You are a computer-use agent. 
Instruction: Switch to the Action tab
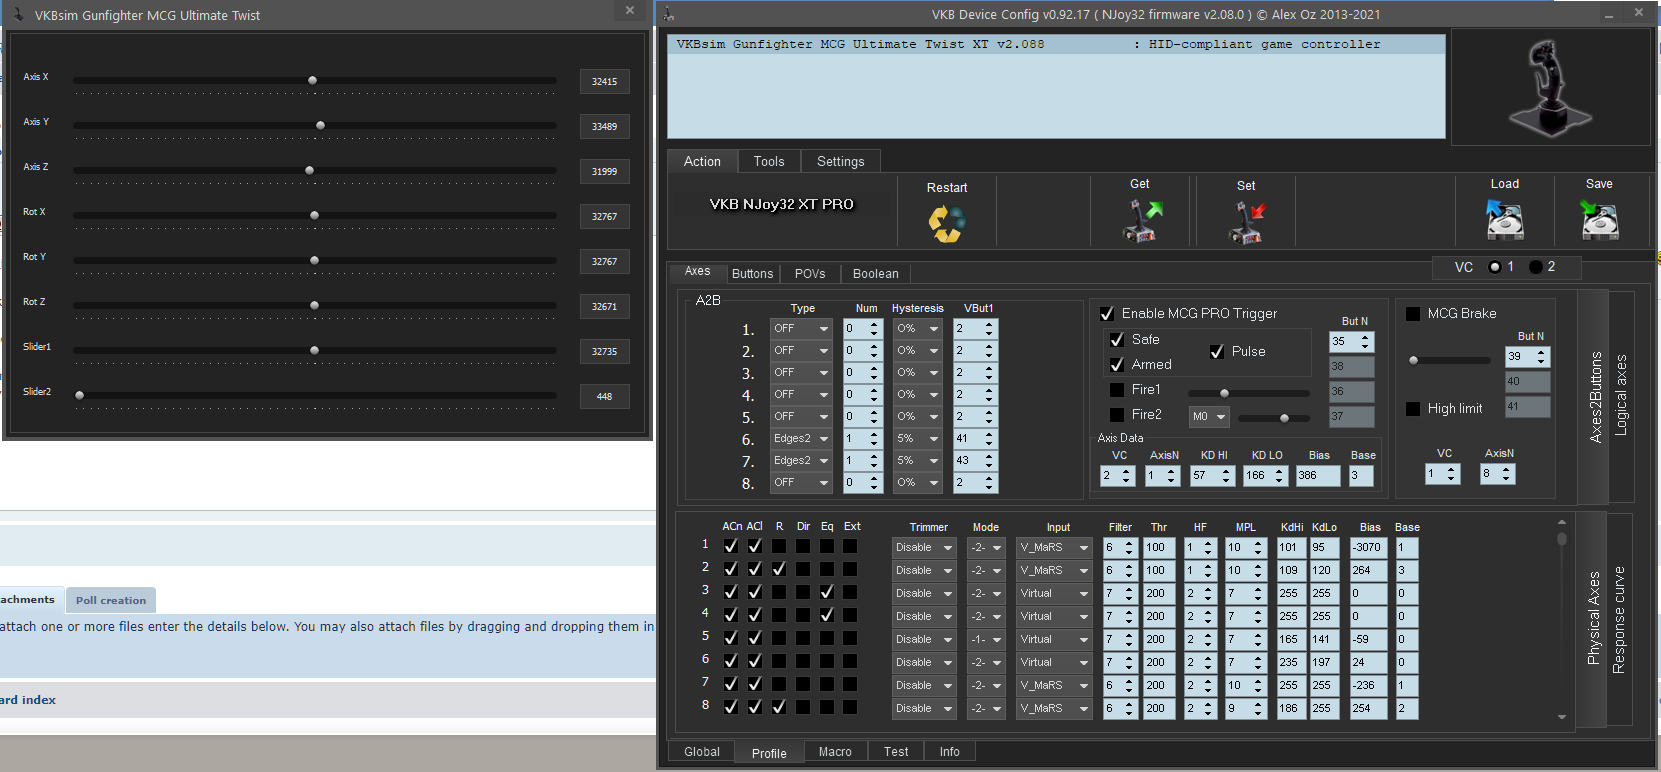tap(702, 161)
